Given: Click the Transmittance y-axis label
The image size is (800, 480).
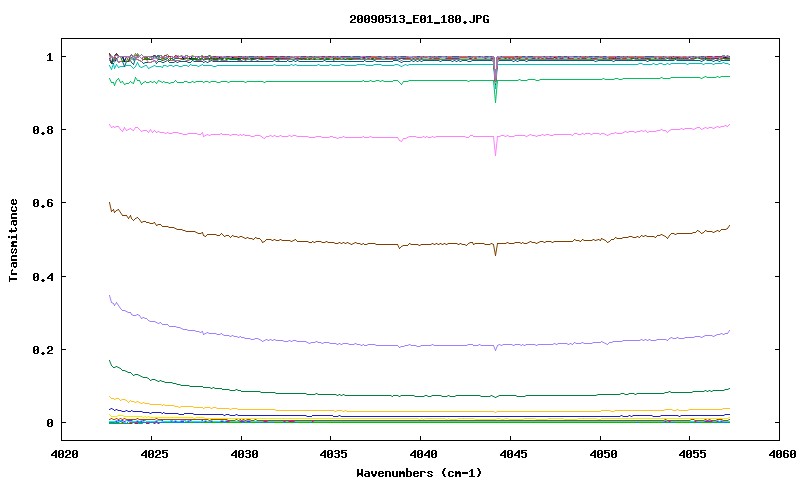Looking at the screenshot, I should [x=13, y=240].
